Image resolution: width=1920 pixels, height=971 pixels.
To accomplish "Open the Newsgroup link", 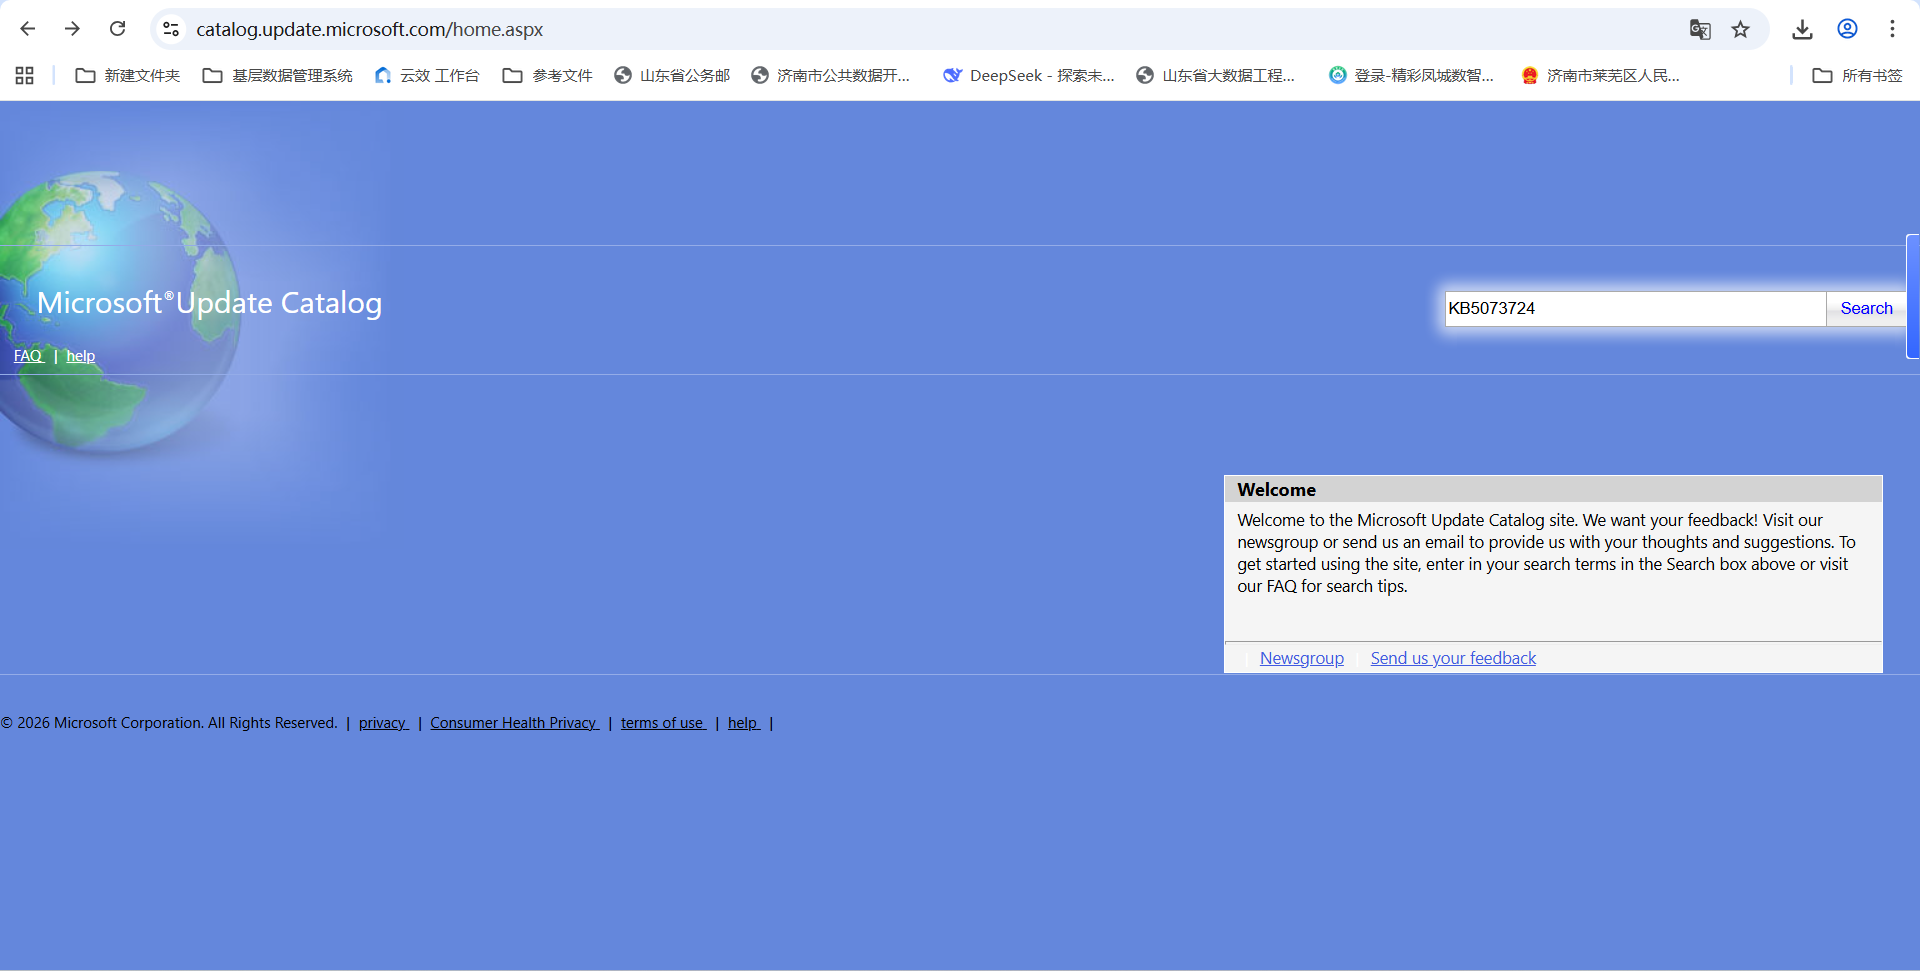I will [1302, 658].
